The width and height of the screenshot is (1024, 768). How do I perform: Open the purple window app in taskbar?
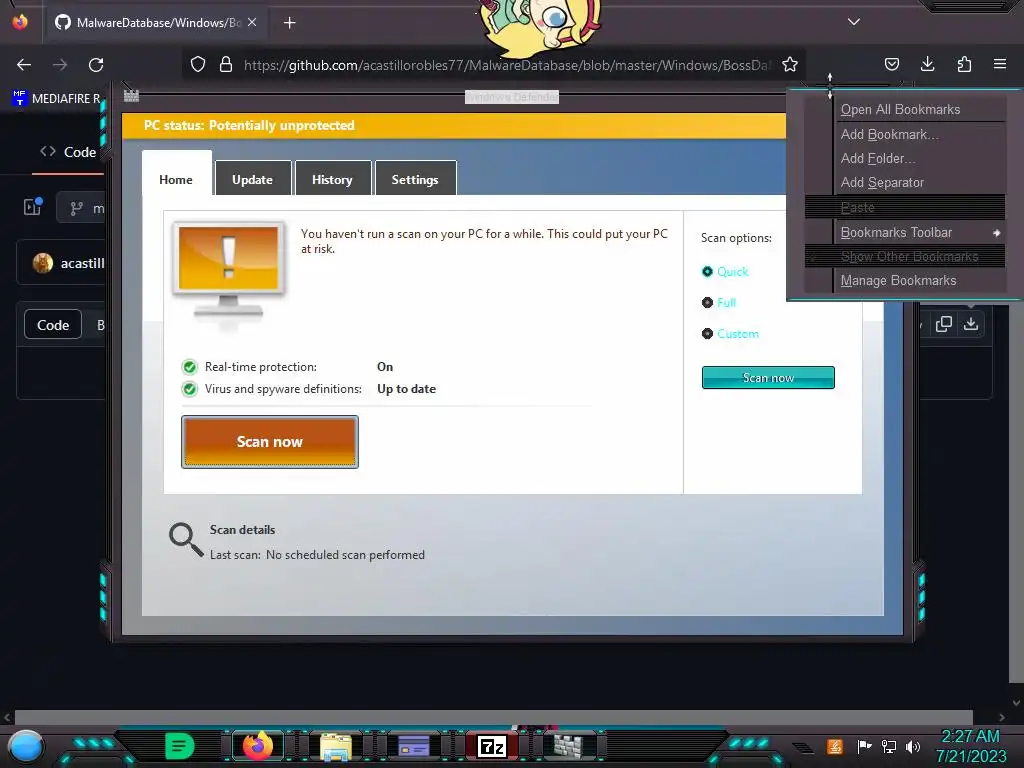tap(413, 746)
